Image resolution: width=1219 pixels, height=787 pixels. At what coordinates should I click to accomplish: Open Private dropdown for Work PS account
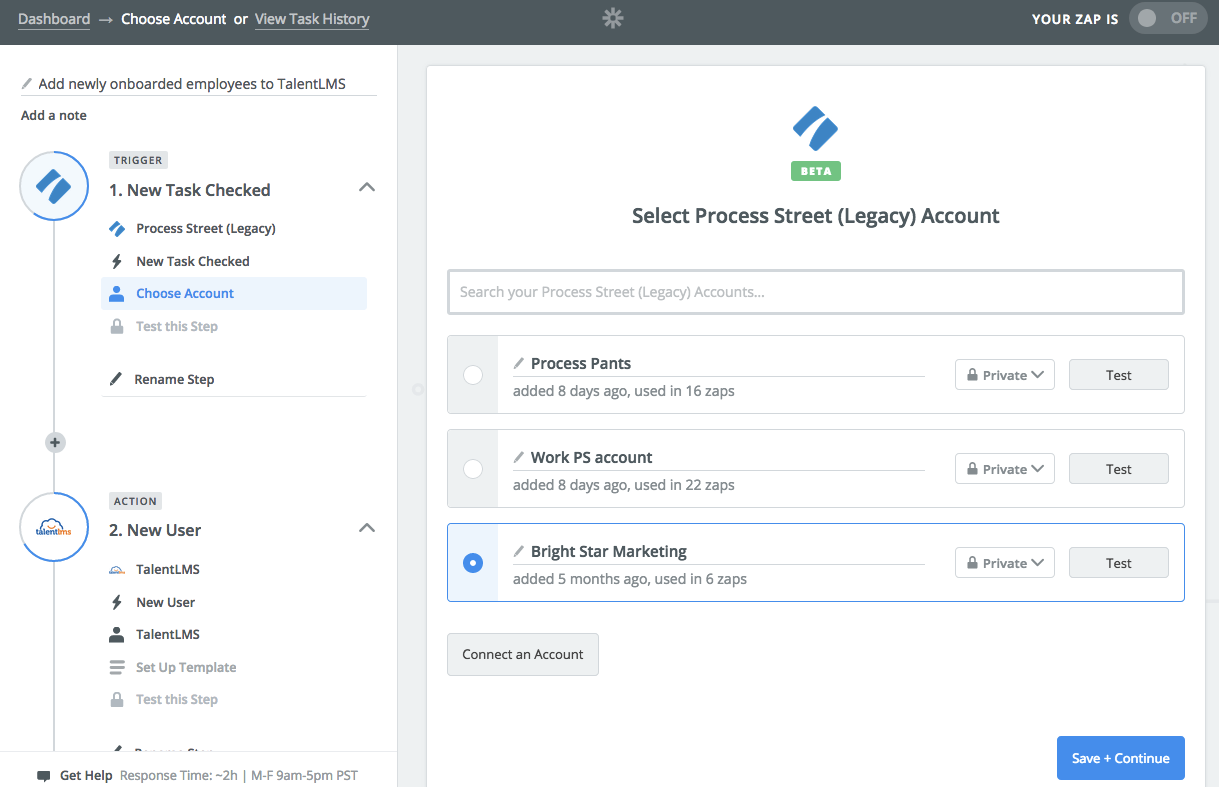[x=1005, y=469]
